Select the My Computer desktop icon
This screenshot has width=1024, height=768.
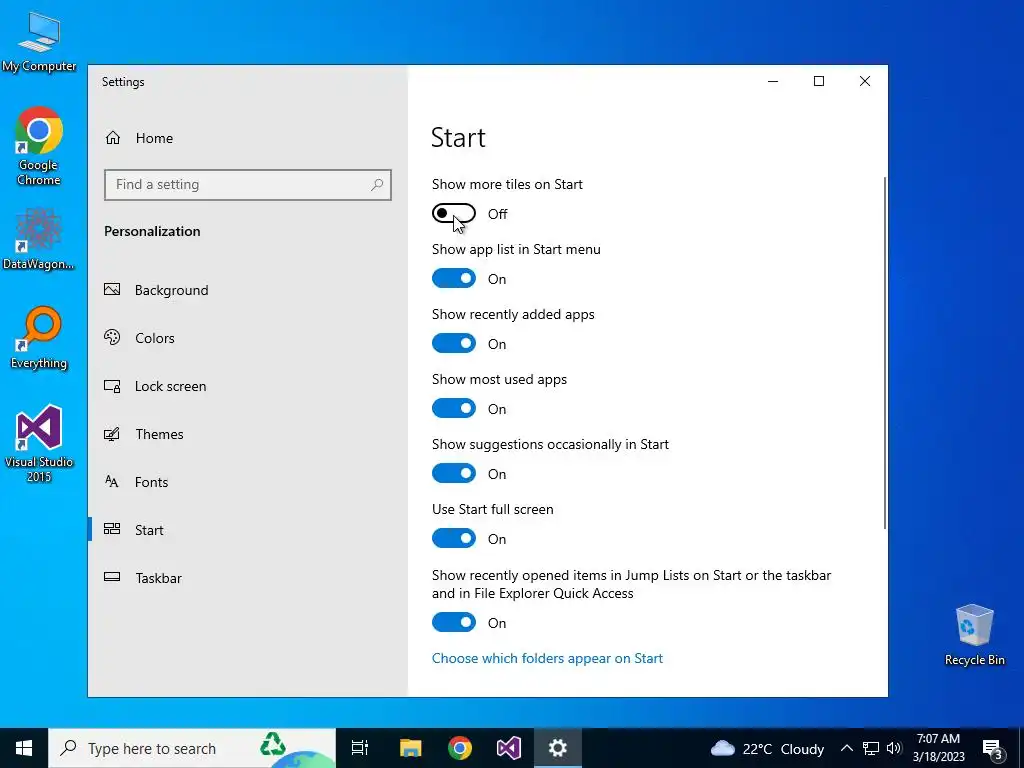(39, 41)
